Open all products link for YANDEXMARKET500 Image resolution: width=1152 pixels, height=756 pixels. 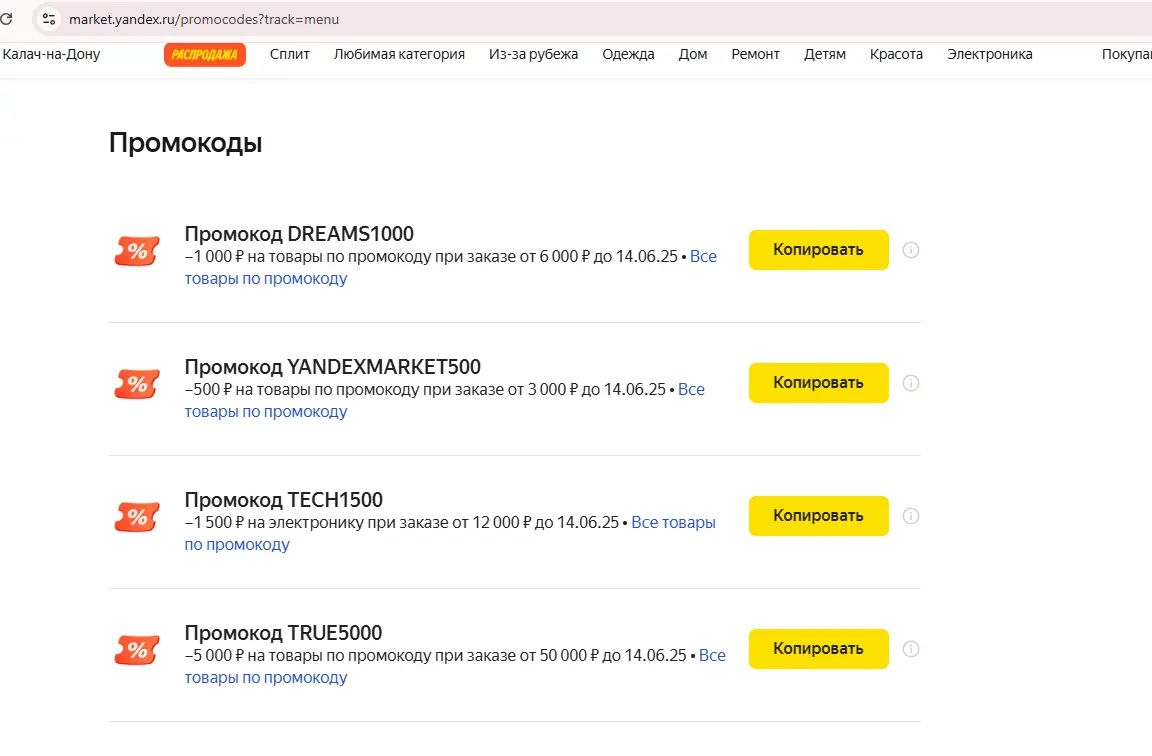[266, 411]
